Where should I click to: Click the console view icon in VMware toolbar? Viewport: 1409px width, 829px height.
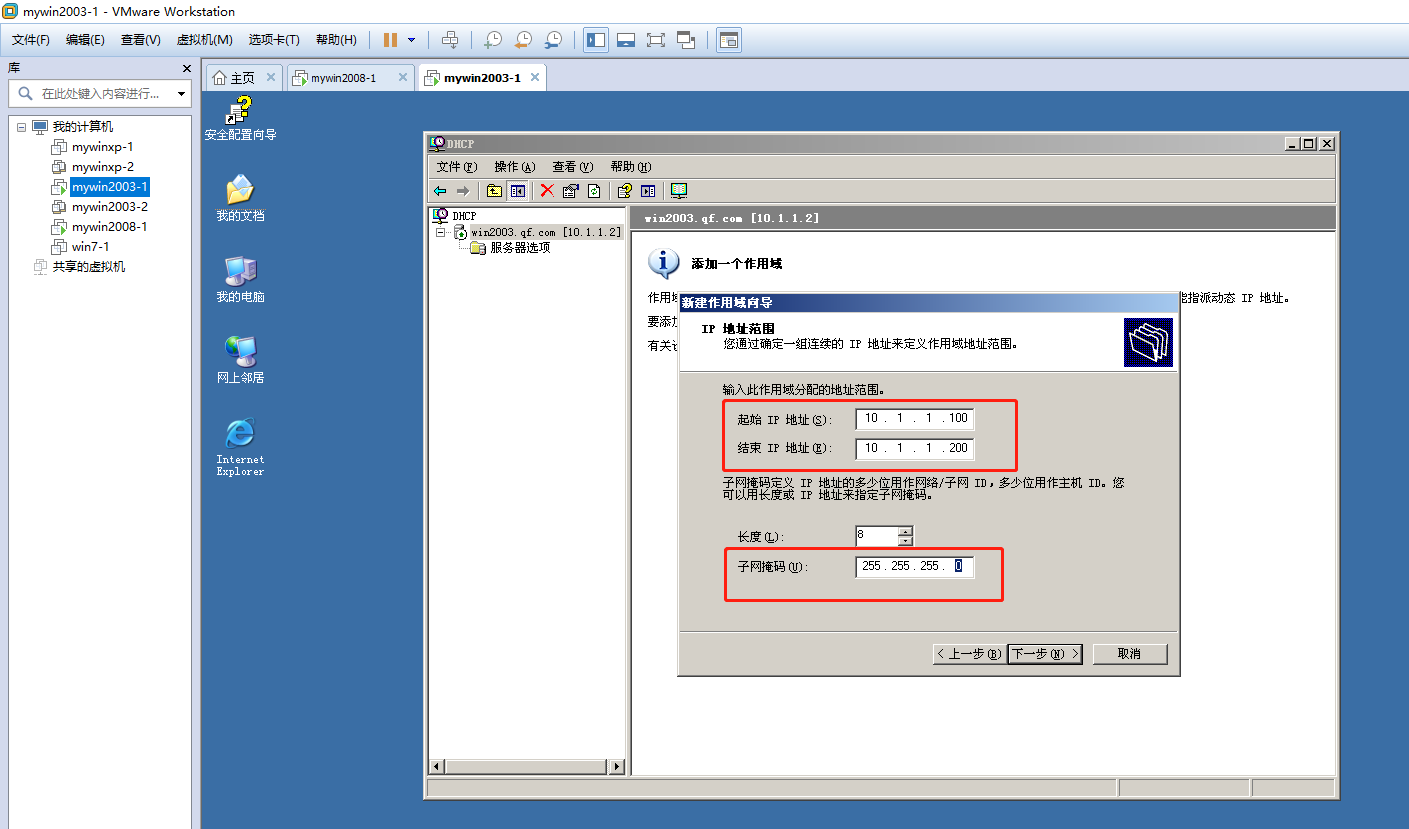[729, 40]
